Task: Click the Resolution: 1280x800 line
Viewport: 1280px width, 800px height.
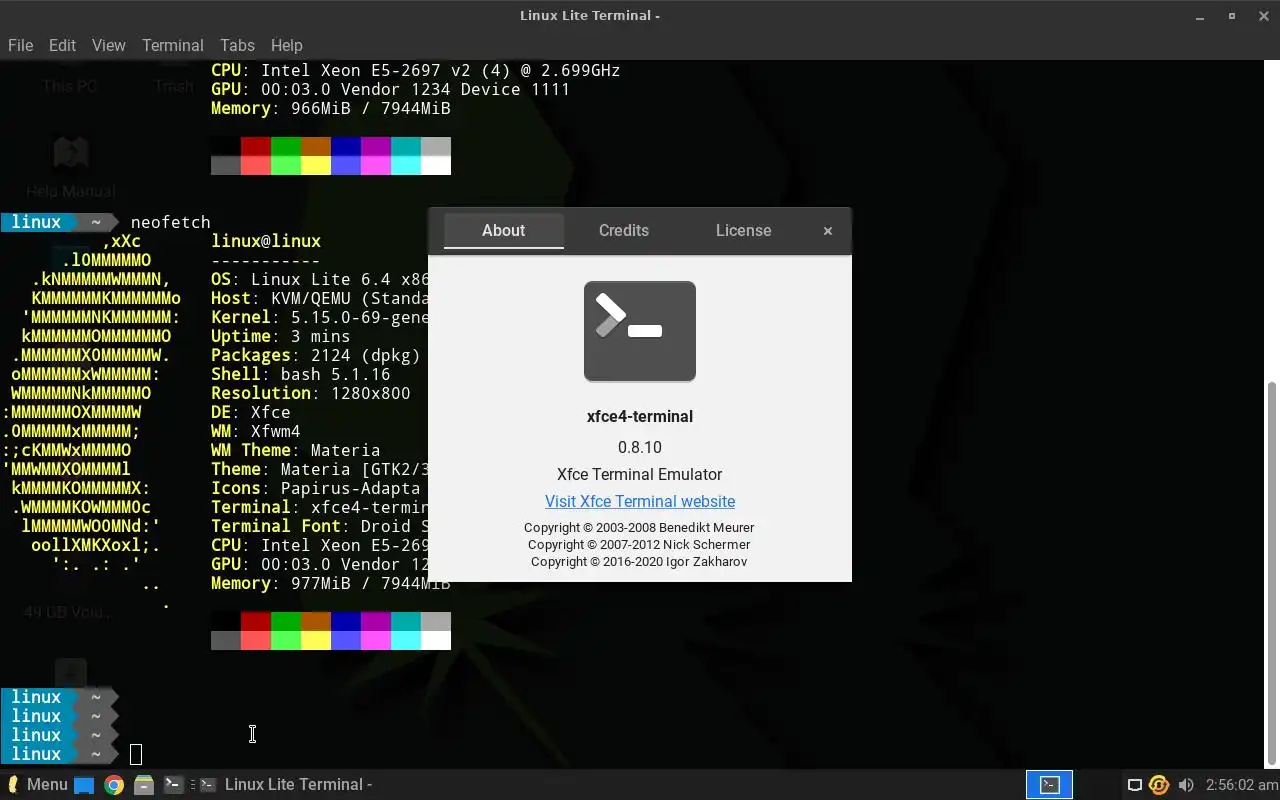Action: click(x=311, y=393)
